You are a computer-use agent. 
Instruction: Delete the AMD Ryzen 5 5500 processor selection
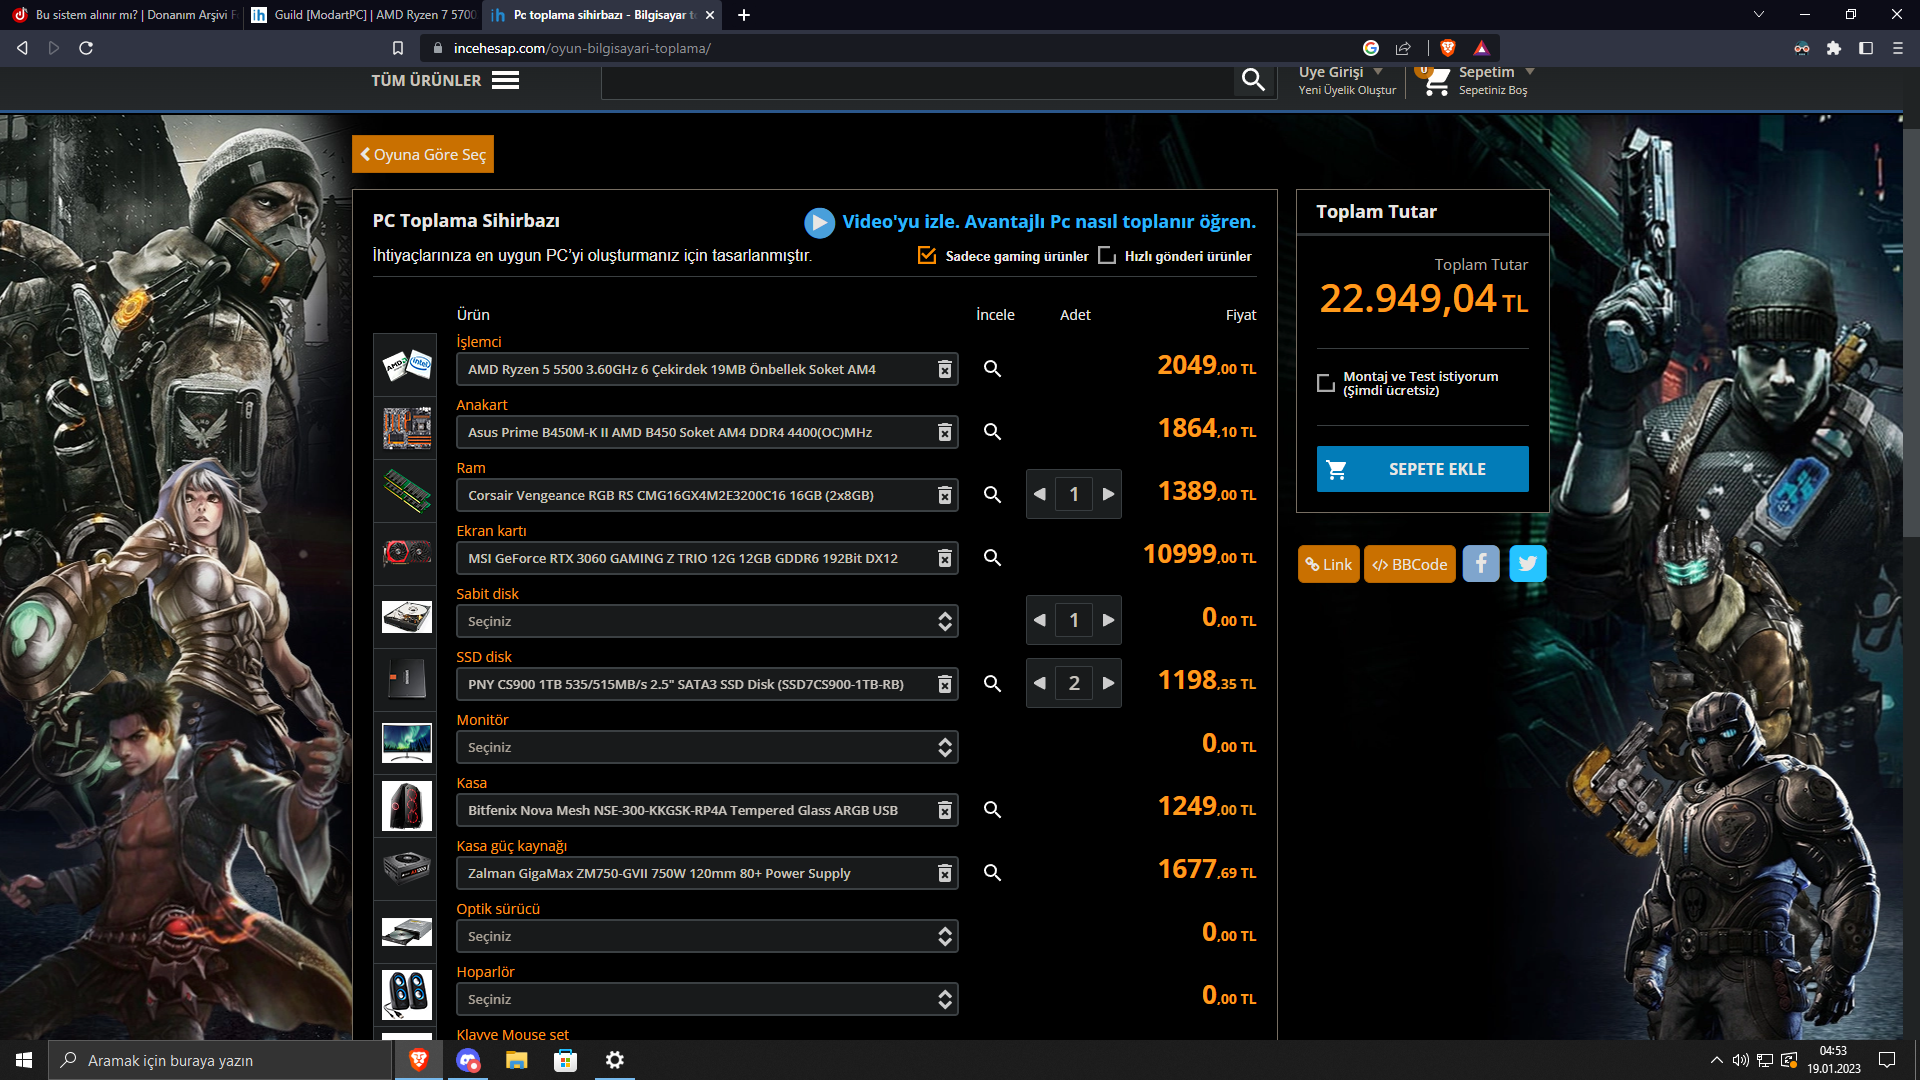[944, 369]
